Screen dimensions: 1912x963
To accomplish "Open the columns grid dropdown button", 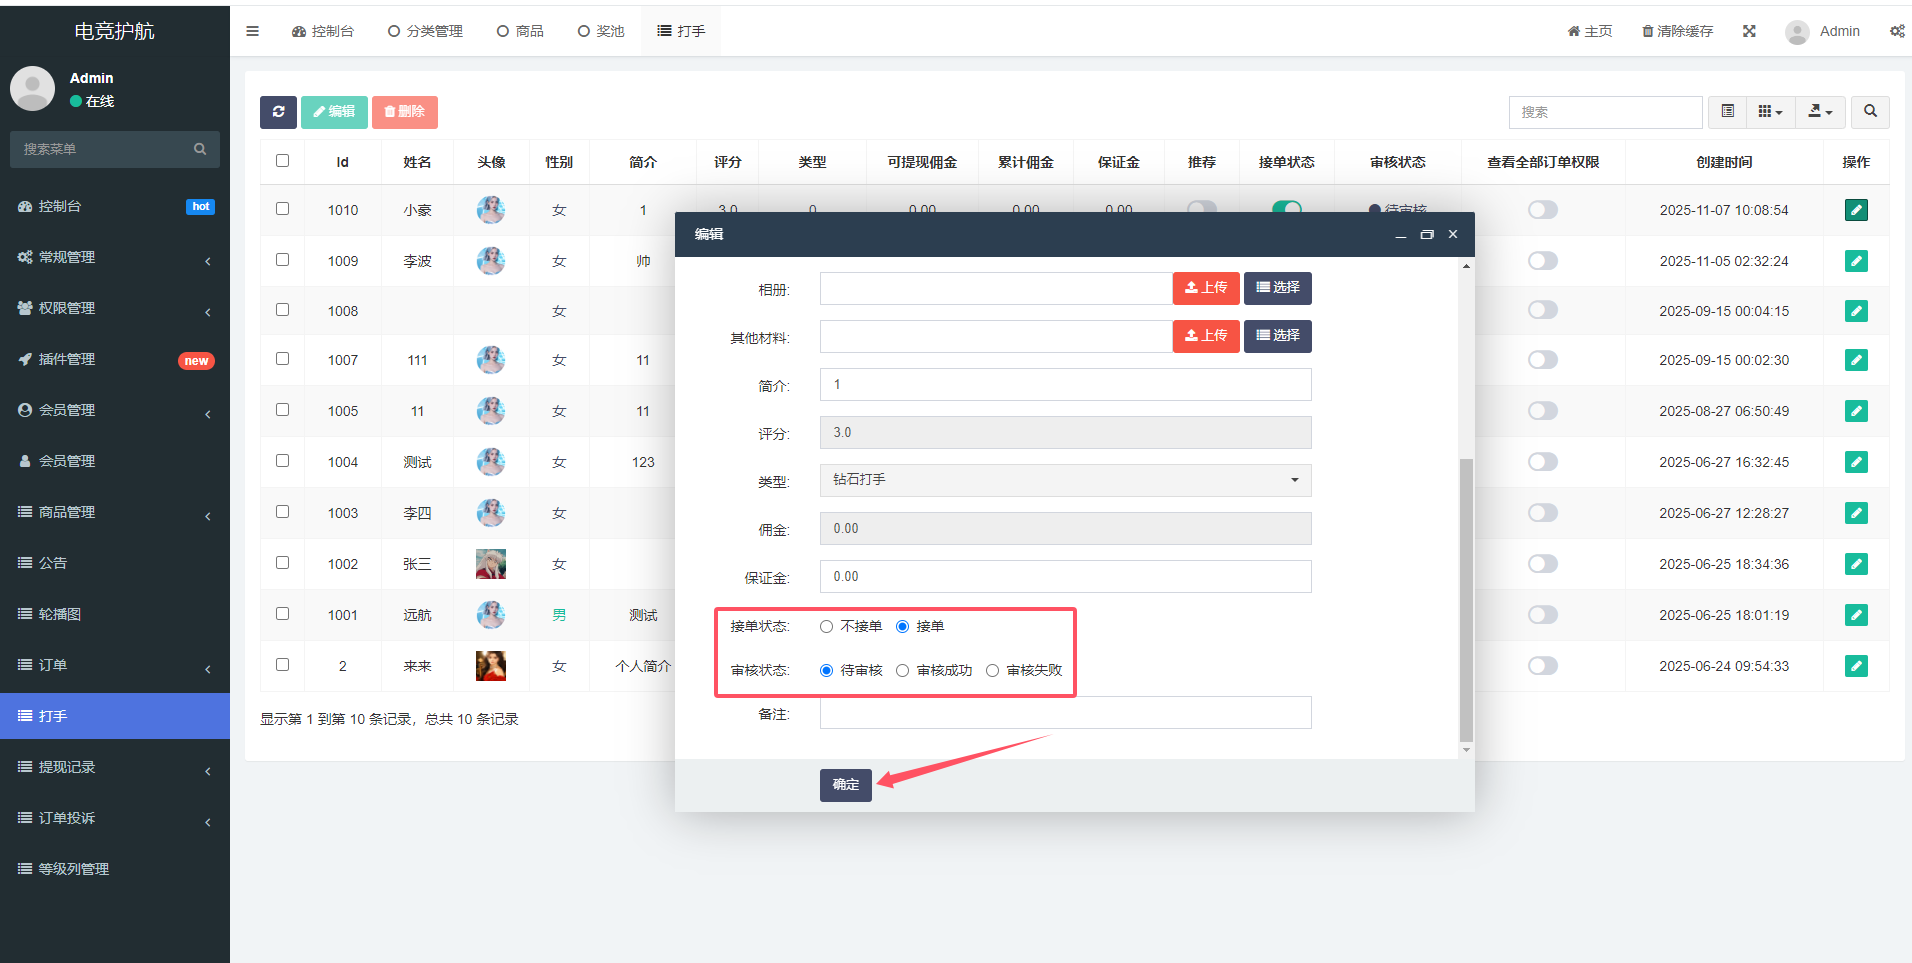I will pyautogui.click(x=1770, y=112).
